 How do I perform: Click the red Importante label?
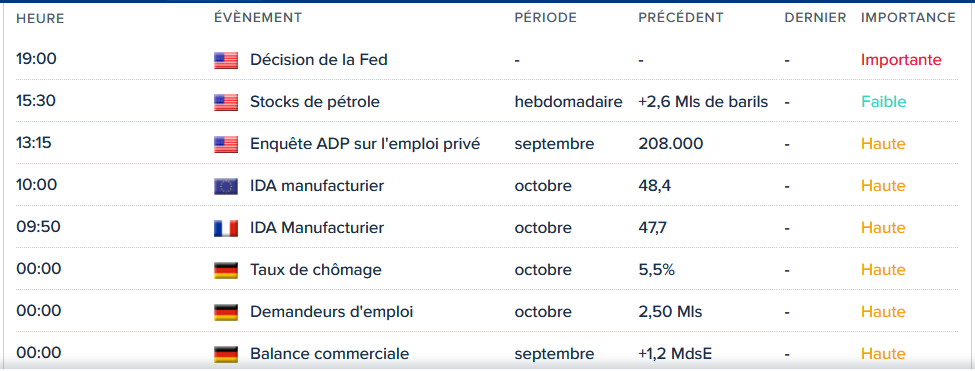[901, 60]
